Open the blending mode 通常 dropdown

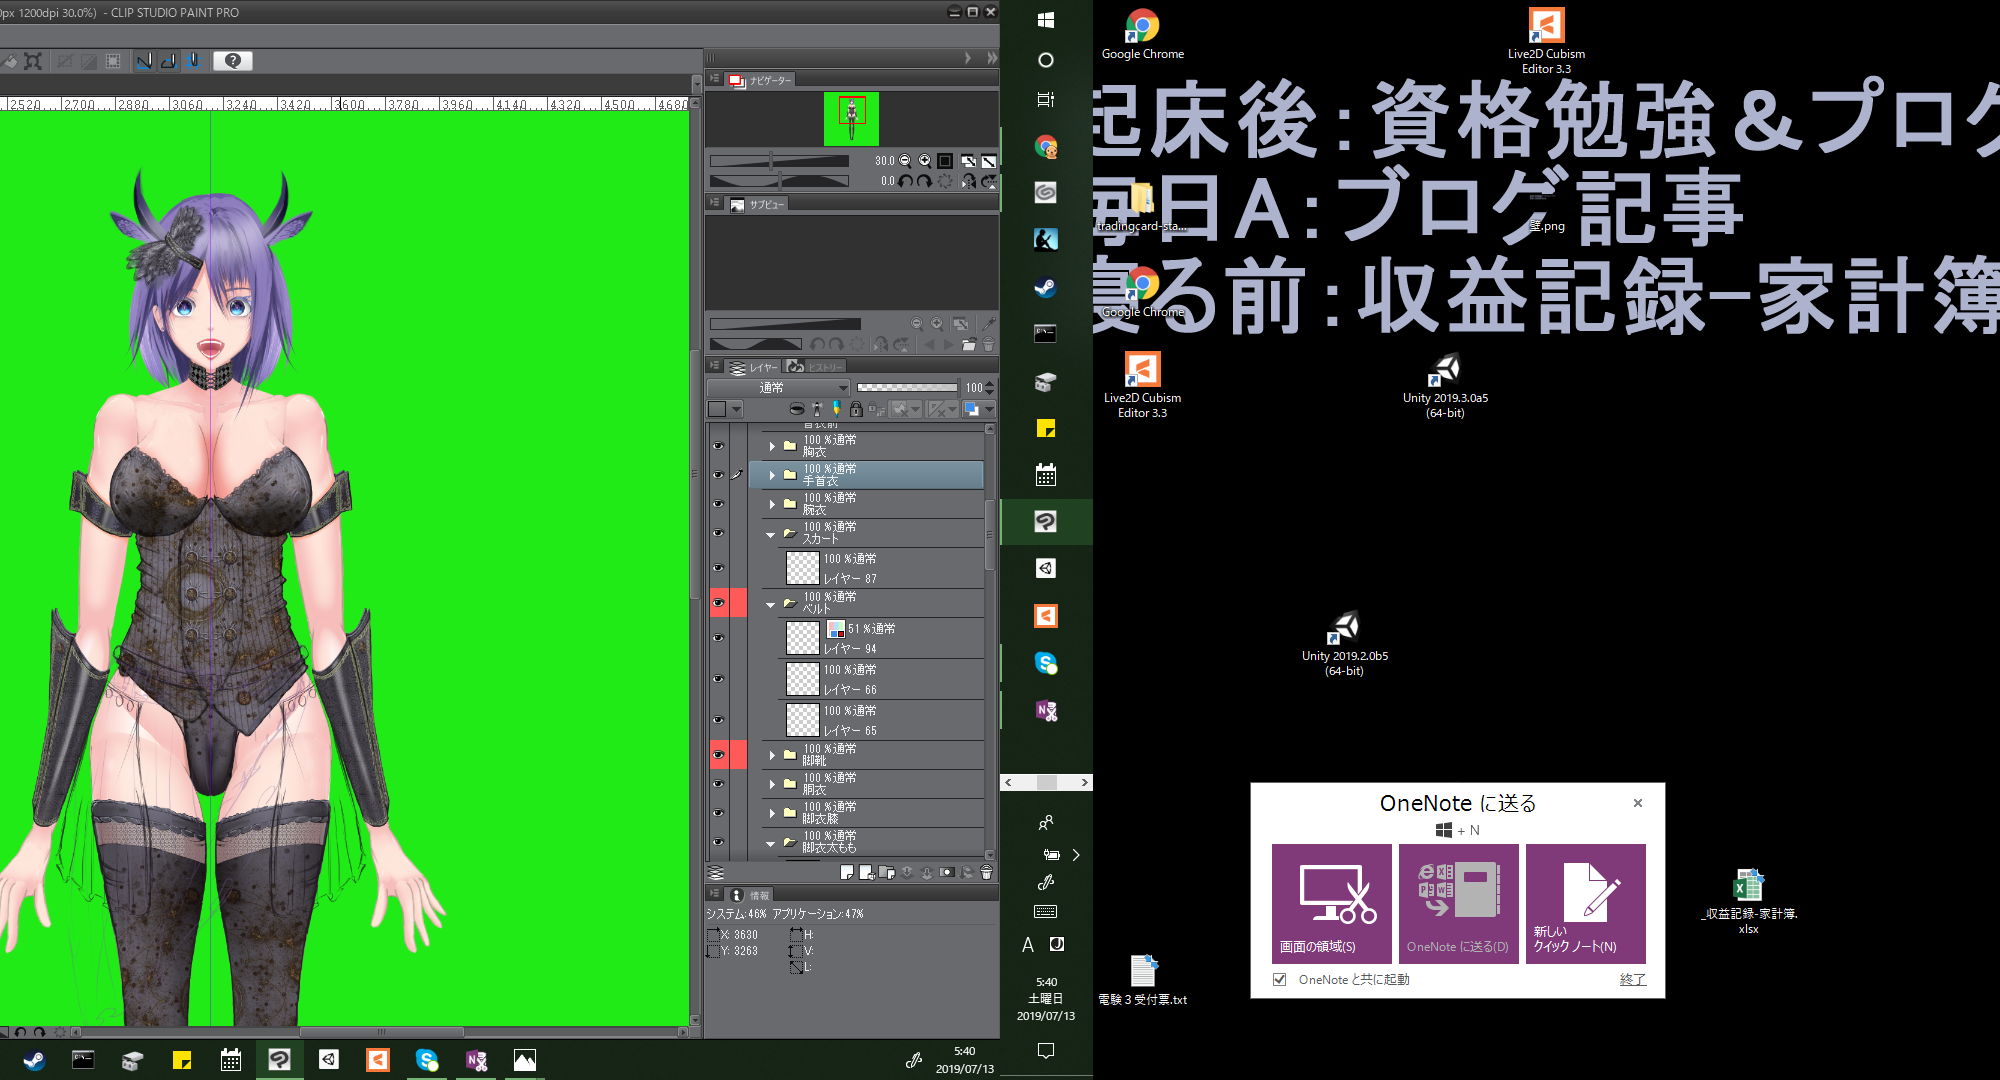pyautogui.click(x=778, y=388)
